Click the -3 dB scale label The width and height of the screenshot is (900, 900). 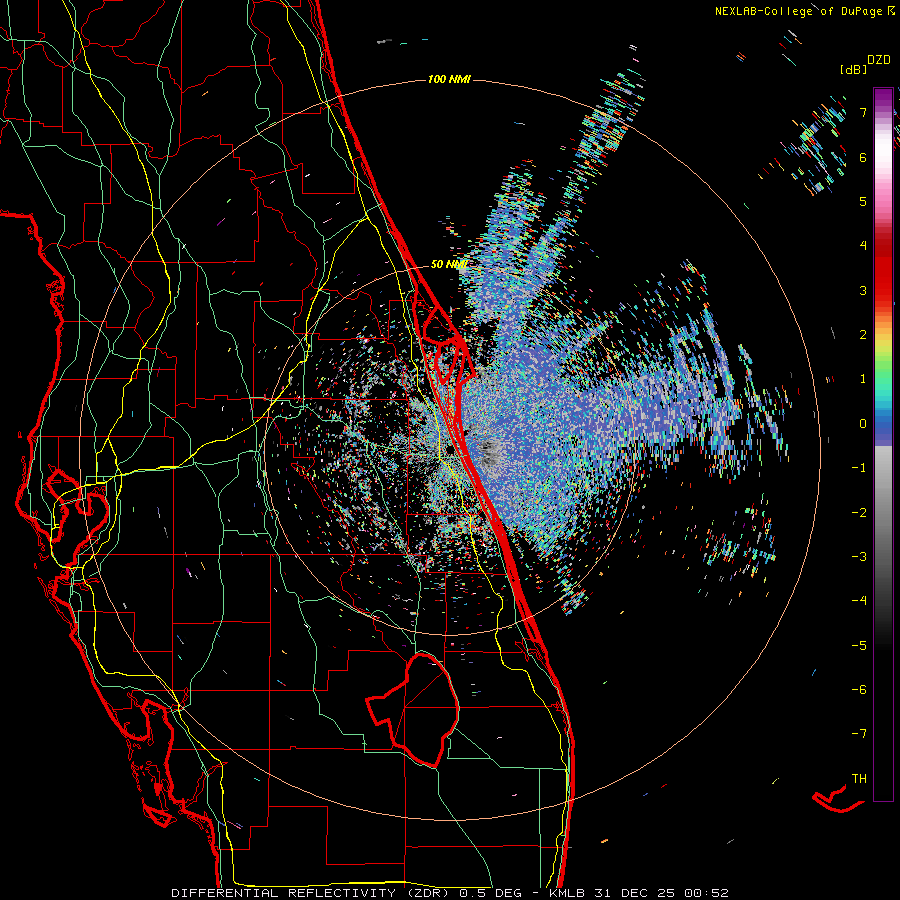point(859,557)
